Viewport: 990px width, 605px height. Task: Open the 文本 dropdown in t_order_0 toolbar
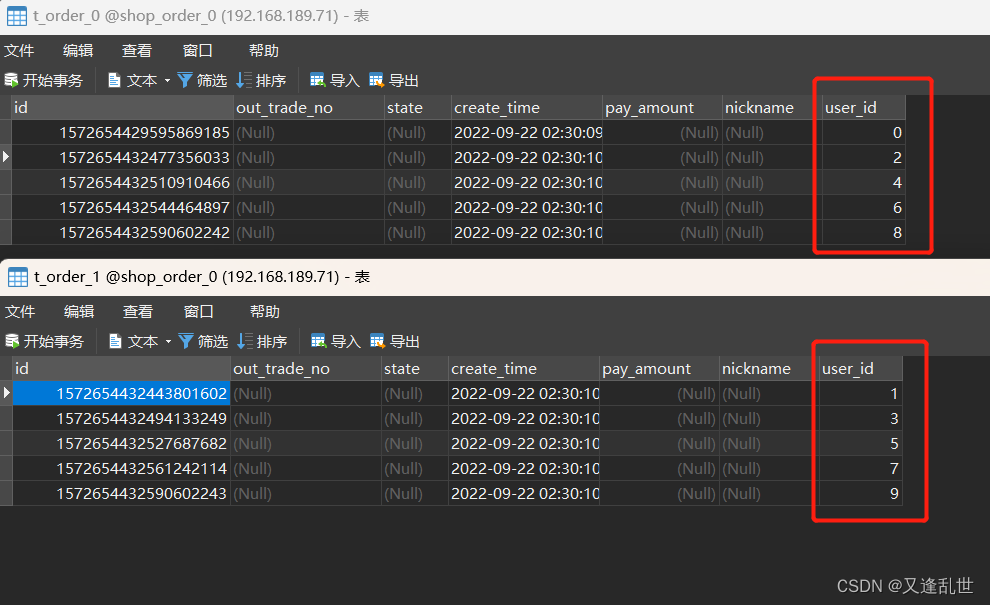click(x=166, y=80)
